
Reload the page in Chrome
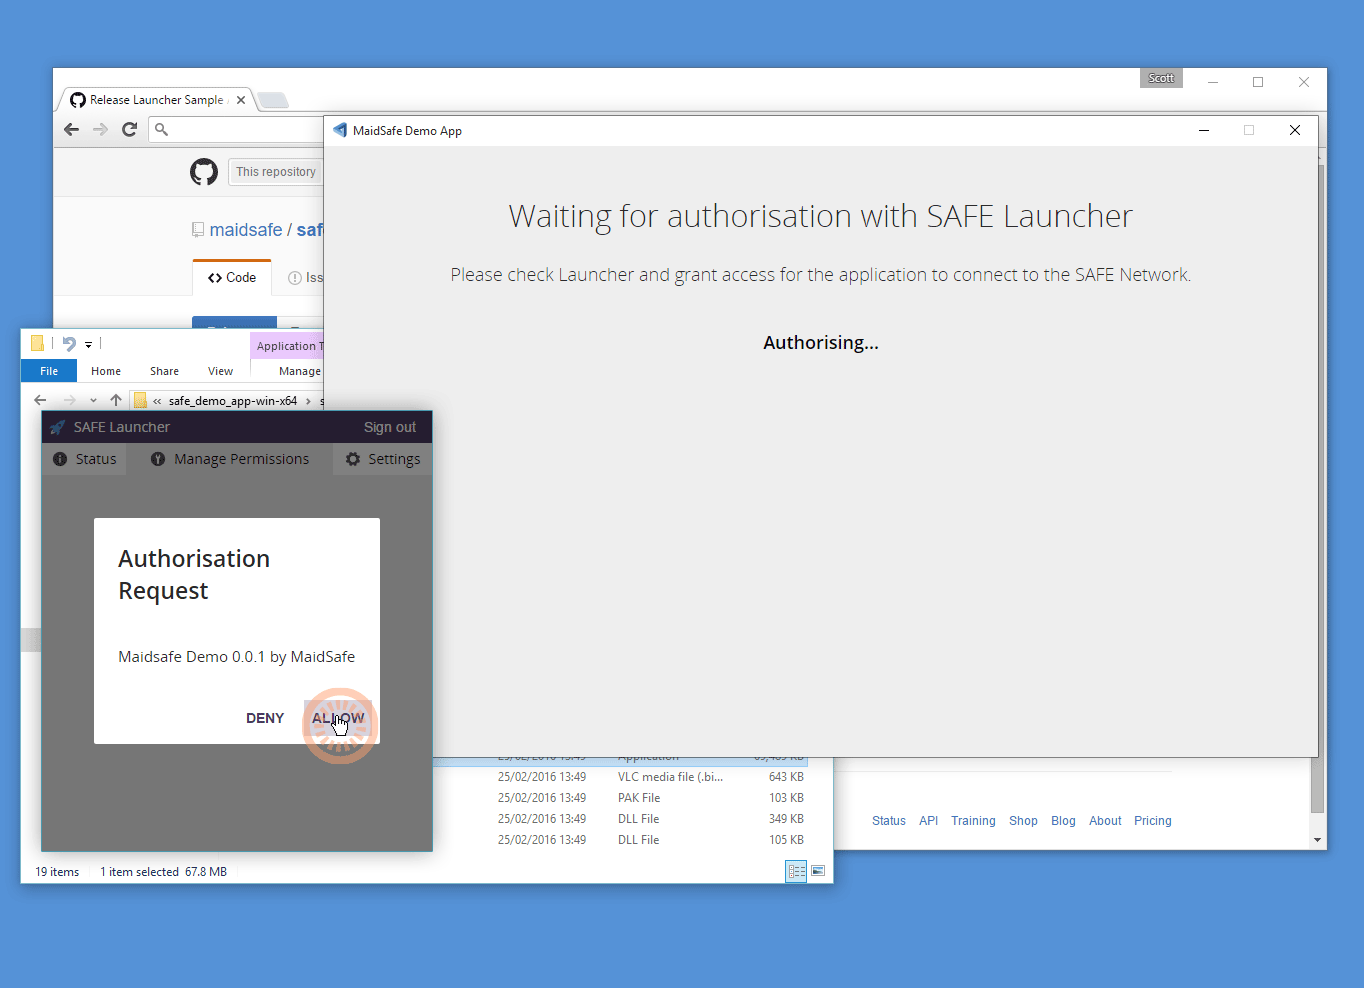tap(129, 129)
